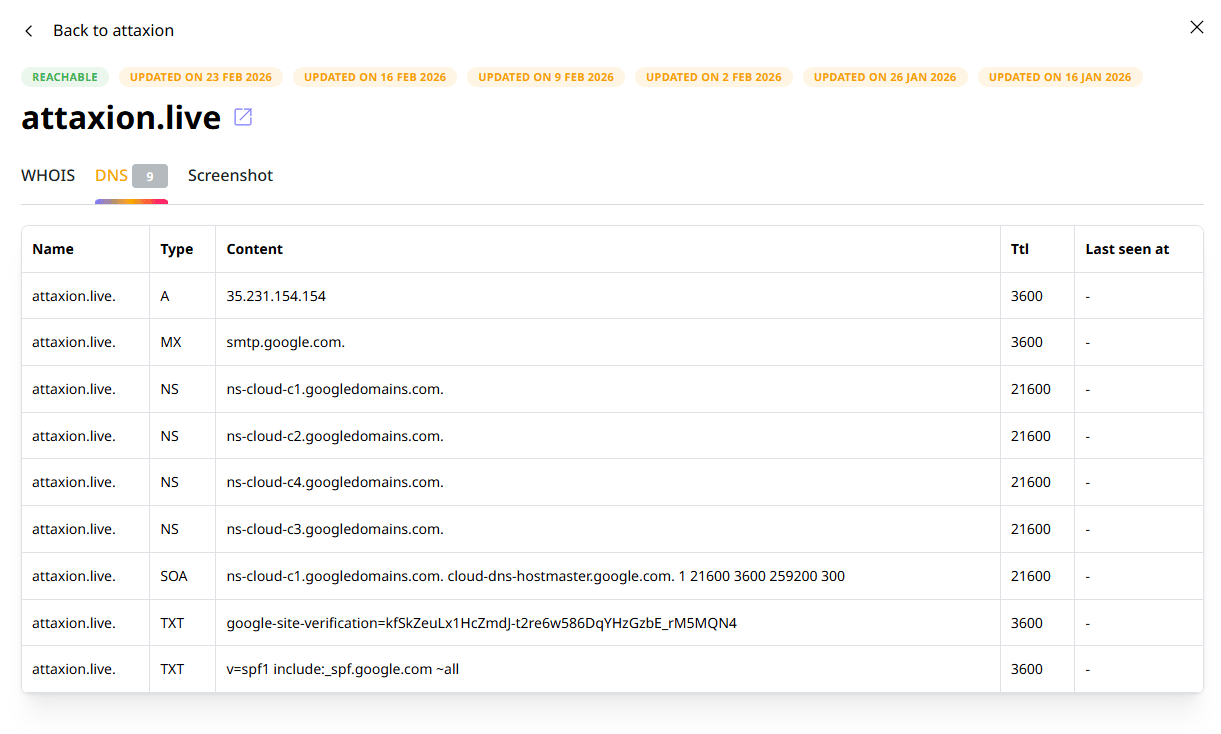The width and height of the screenshot is (1221, 734).
Task: Click the UPDATED ON 2 FEB 2026 badge
Action: 713,76
